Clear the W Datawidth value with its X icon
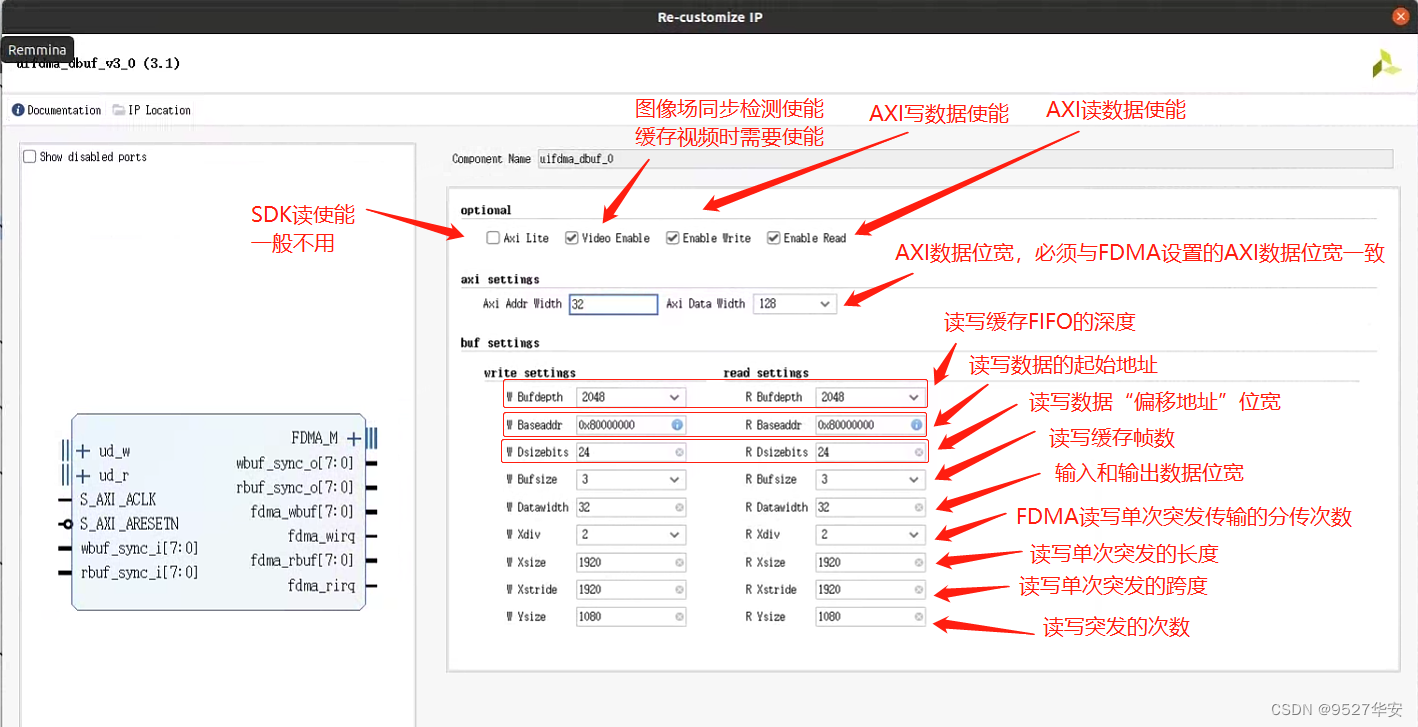 point(679,507)
